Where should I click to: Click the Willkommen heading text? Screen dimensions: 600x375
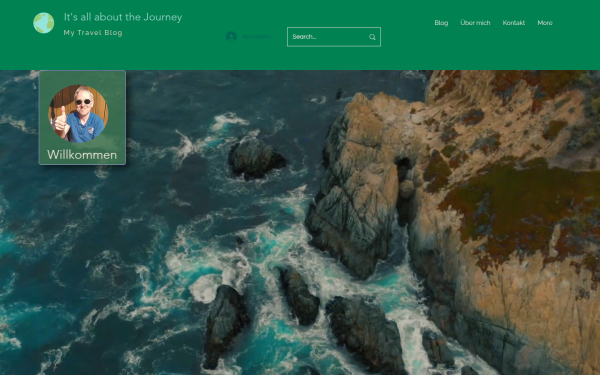[82, 155]
